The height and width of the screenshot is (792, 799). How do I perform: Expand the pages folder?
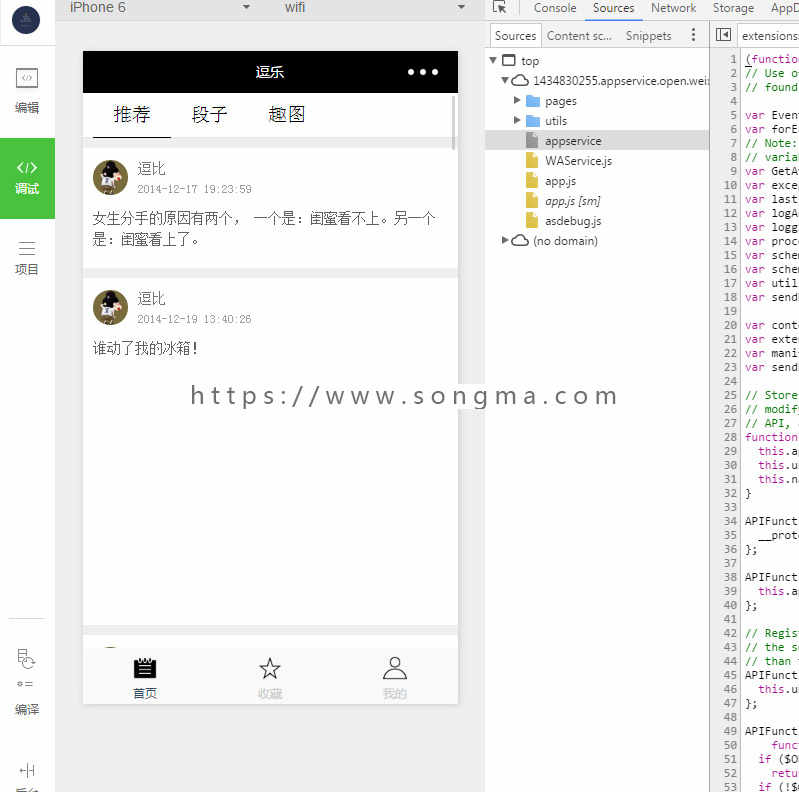point(517,100)
